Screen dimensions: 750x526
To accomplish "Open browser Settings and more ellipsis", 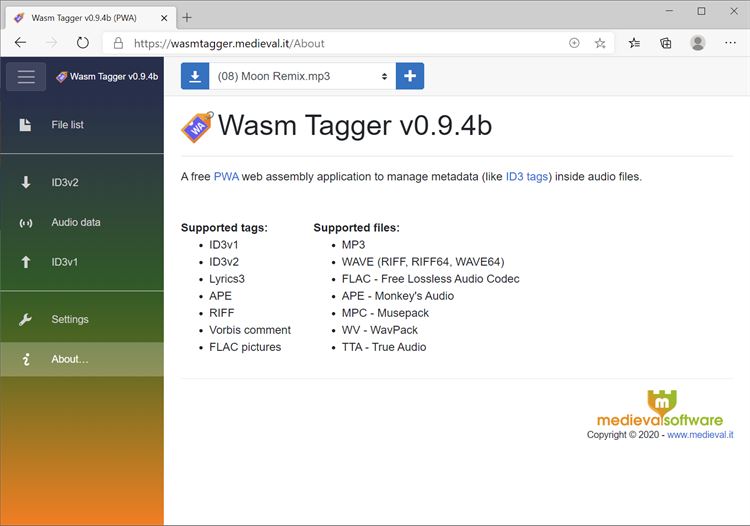I will click(x=730, y=43).
